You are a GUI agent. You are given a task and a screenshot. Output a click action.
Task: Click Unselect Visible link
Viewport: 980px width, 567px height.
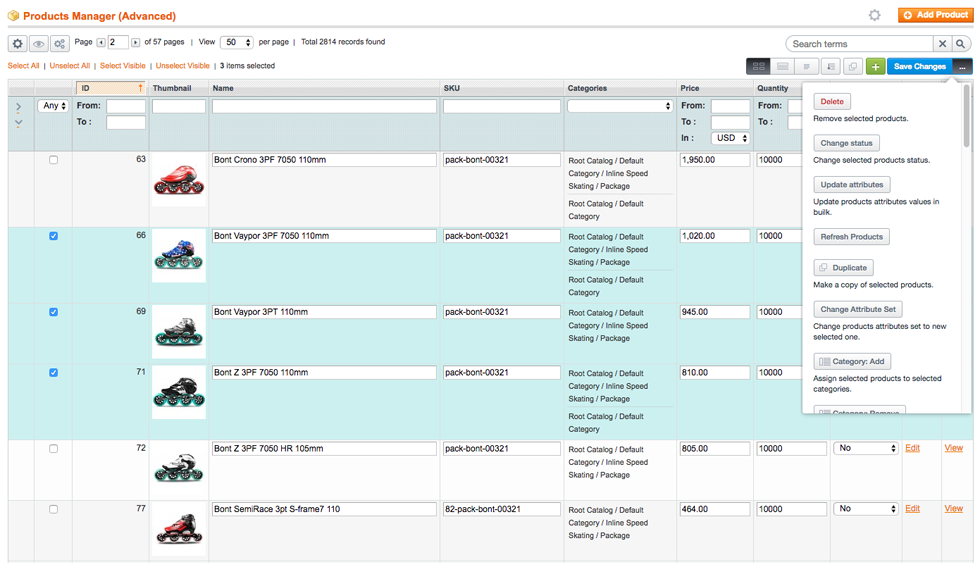coord(182,66)
